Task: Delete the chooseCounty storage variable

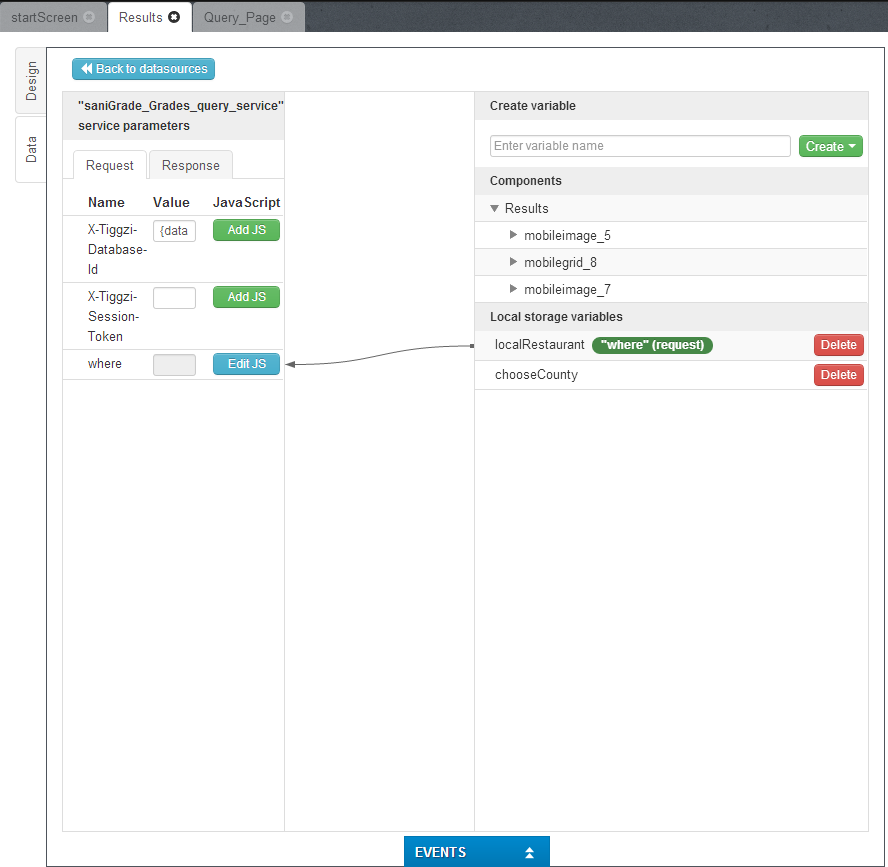Action: (x=838, y=375)
